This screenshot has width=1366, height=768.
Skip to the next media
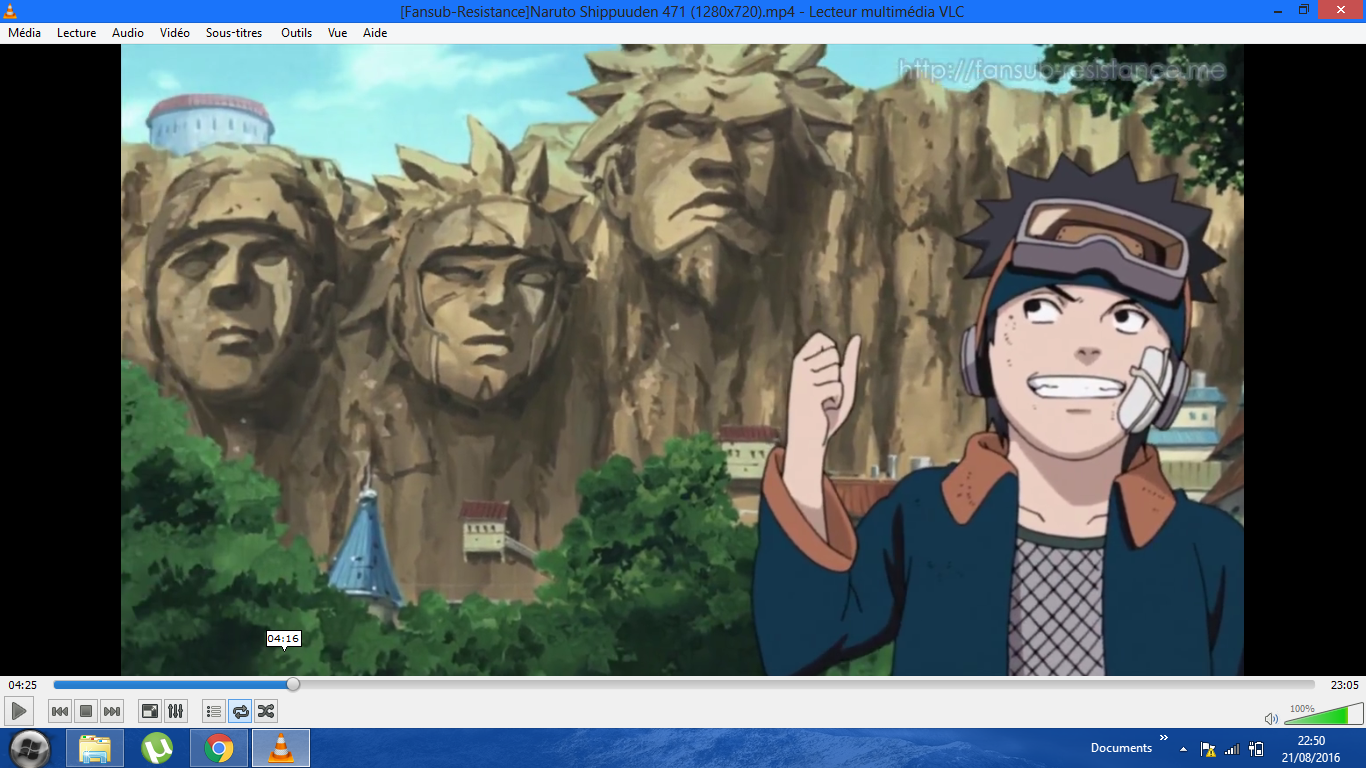tap(112, 711)
